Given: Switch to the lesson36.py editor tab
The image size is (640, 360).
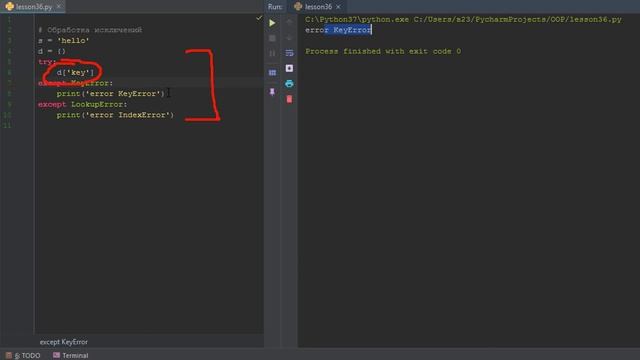Looking at the screenshot, I should (x=34, y=7).
